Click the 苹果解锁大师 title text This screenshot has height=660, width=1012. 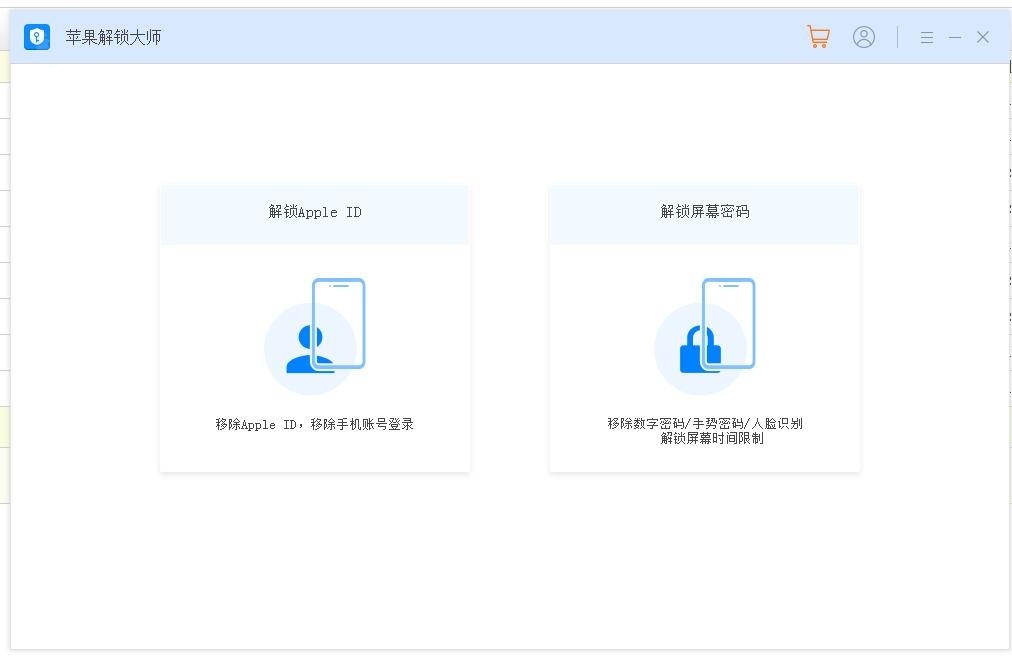pyautogui.click(x=113, y=37)
